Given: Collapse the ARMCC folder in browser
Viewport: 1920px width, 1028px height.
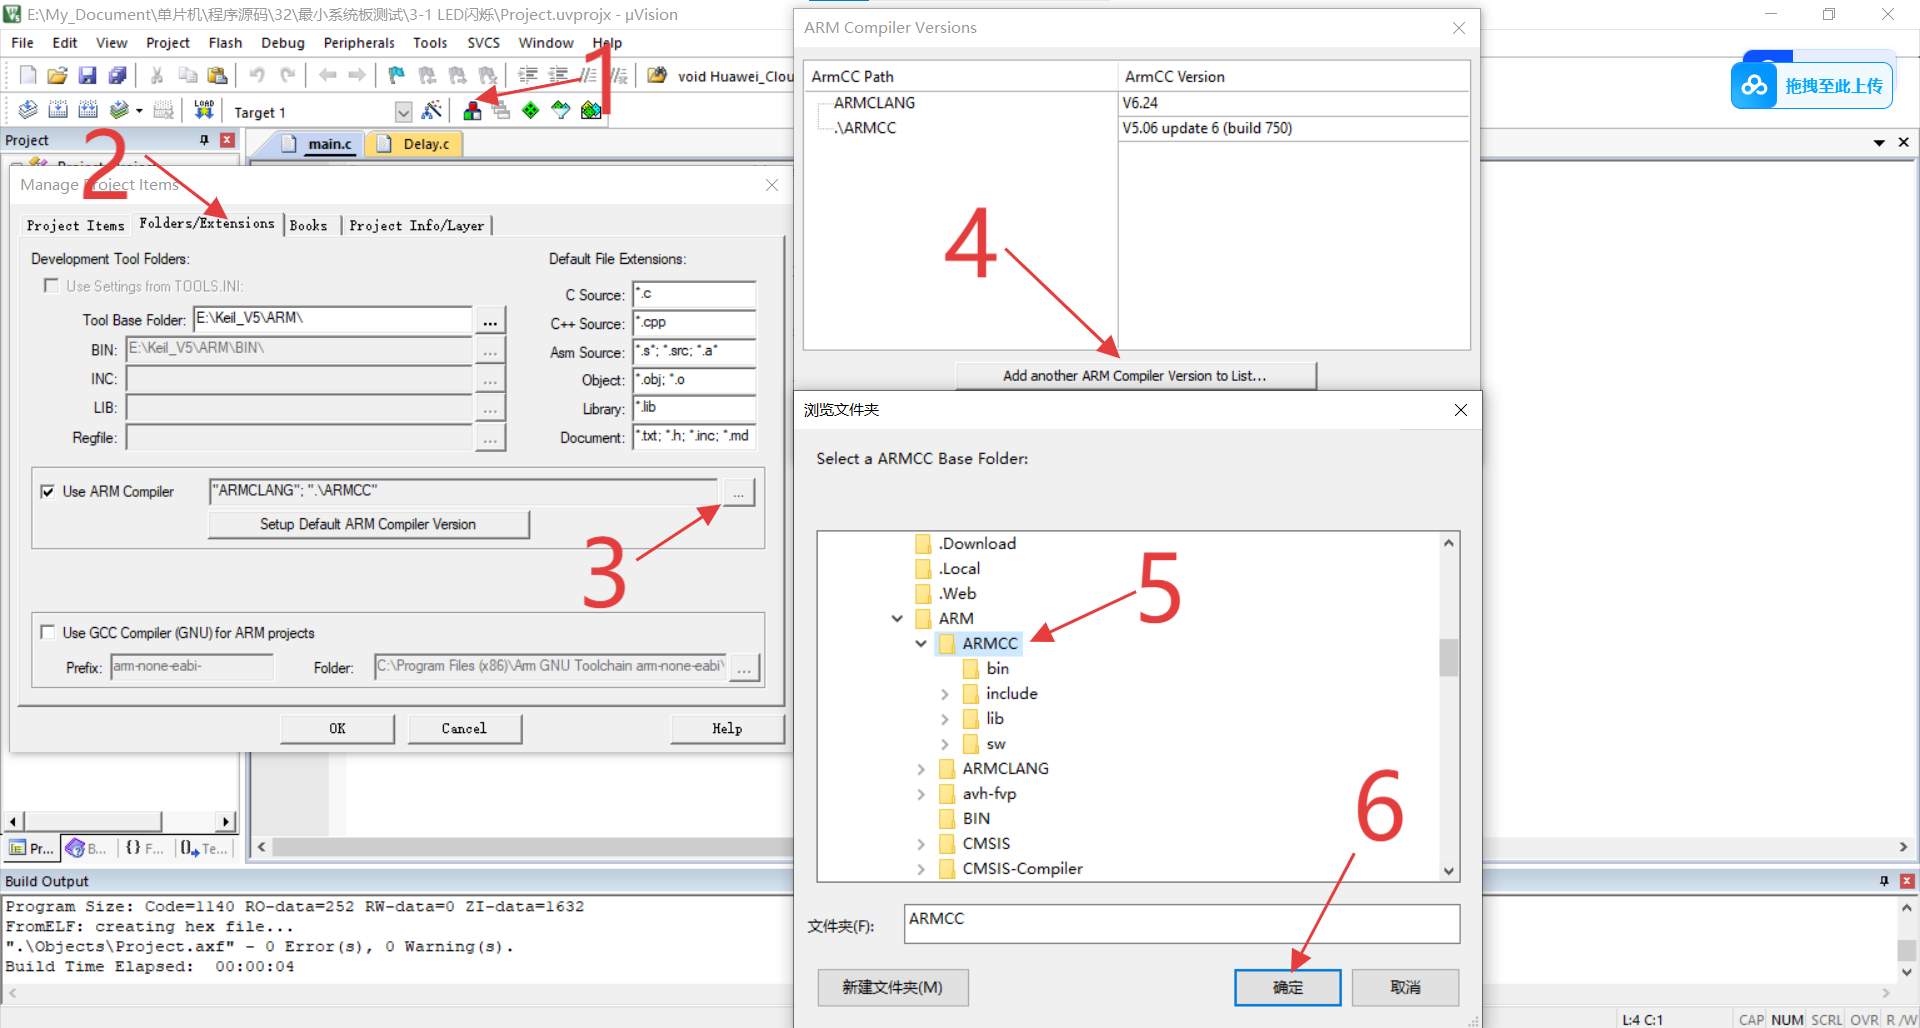Looking at the screenshot, I should click(921, 643).
